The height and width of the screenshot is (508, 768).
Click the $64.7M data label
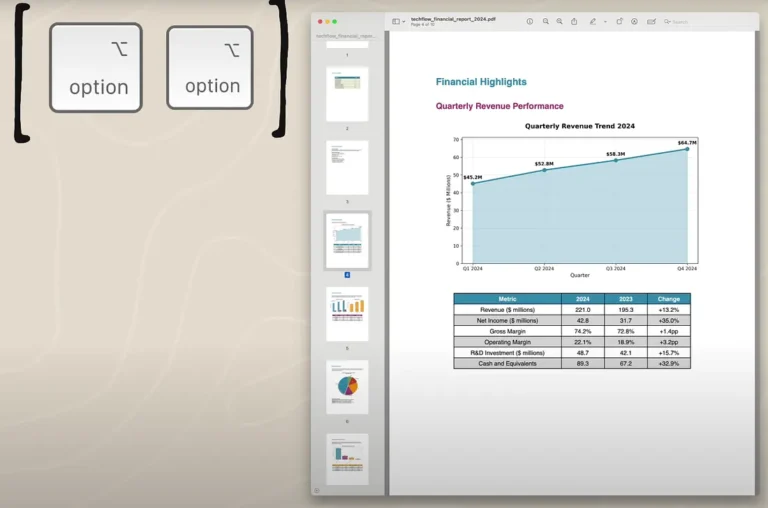(687, 143)
